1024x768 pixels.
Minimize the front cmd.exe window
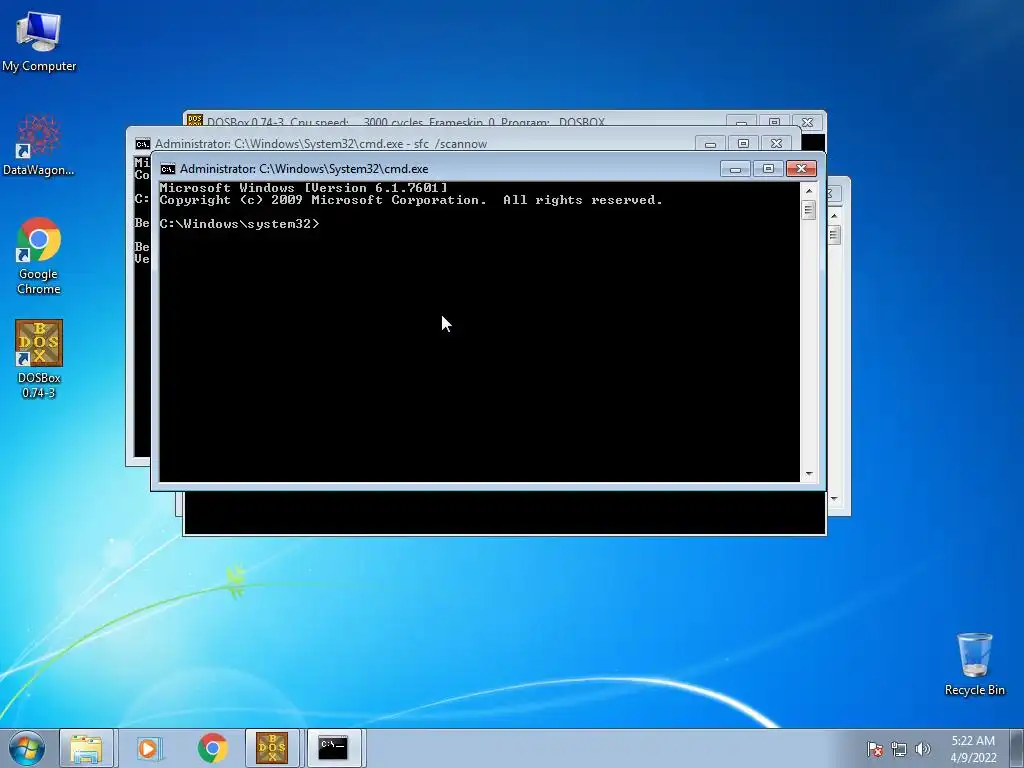pyautogui.click(x=735, y=169)
